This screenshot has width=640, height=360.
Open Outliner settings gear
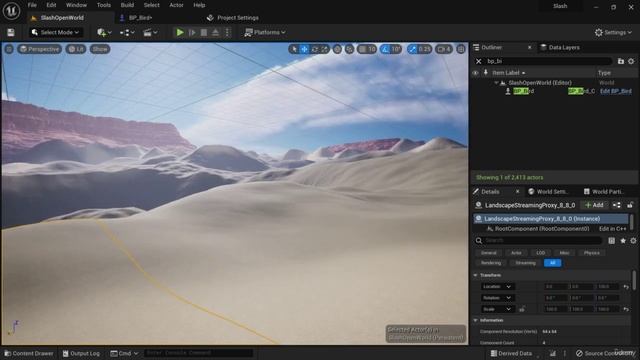tap(631, 61)
